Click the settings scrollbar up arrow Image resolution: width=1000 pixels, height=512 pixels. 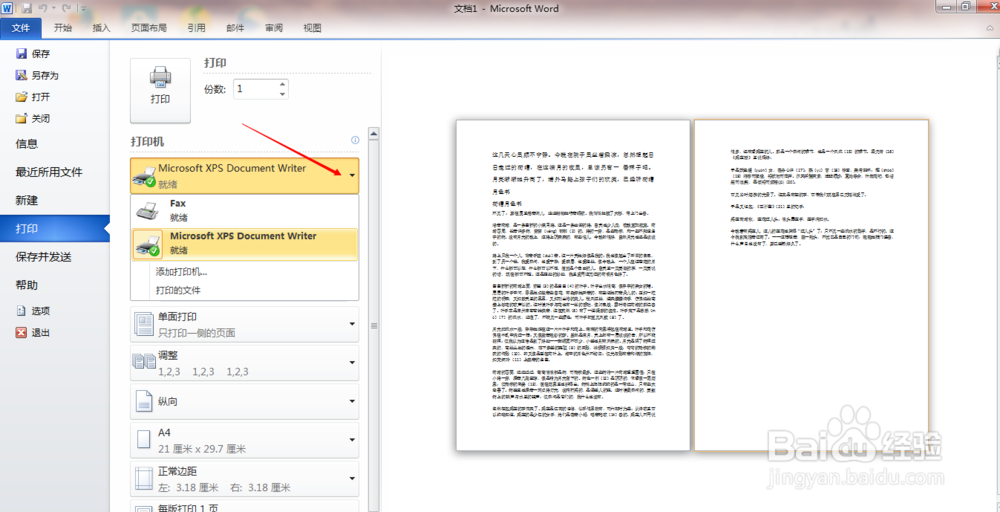point(374,134)
